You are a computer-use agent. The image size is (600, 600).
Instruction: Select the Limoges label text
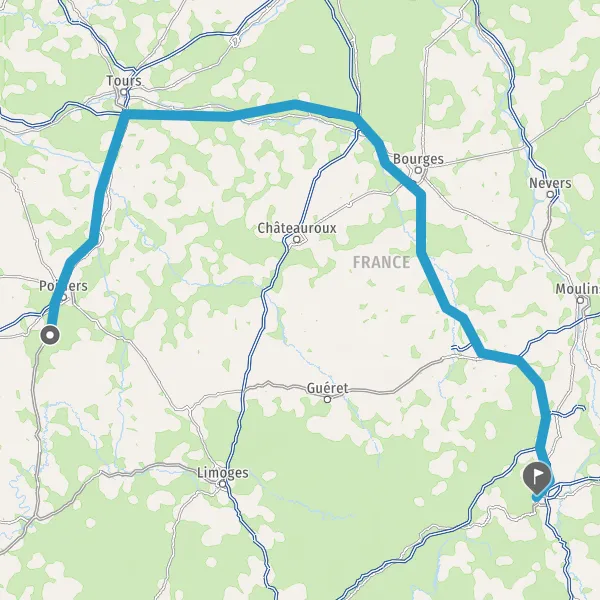point(223,473)
